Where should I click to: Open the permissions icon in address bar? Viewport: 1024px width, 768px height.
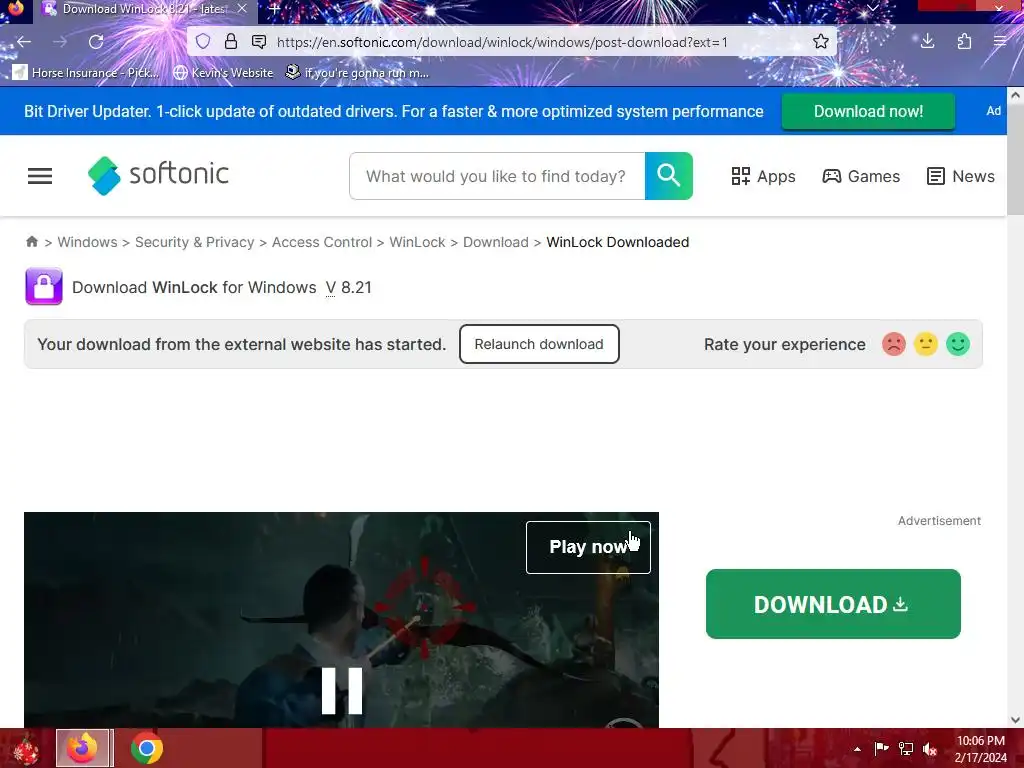[259, 42]
